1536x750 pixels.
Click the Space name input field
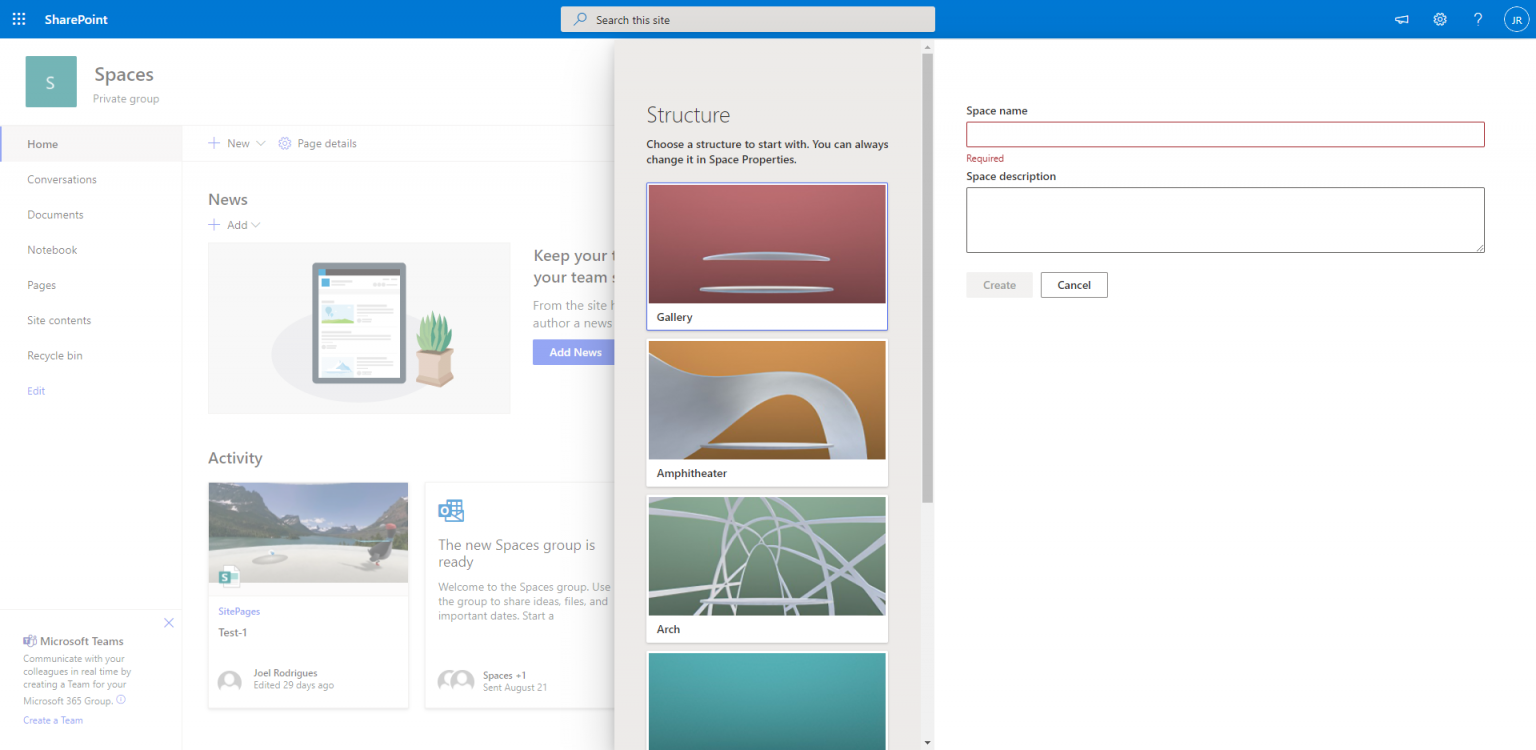1225,133
